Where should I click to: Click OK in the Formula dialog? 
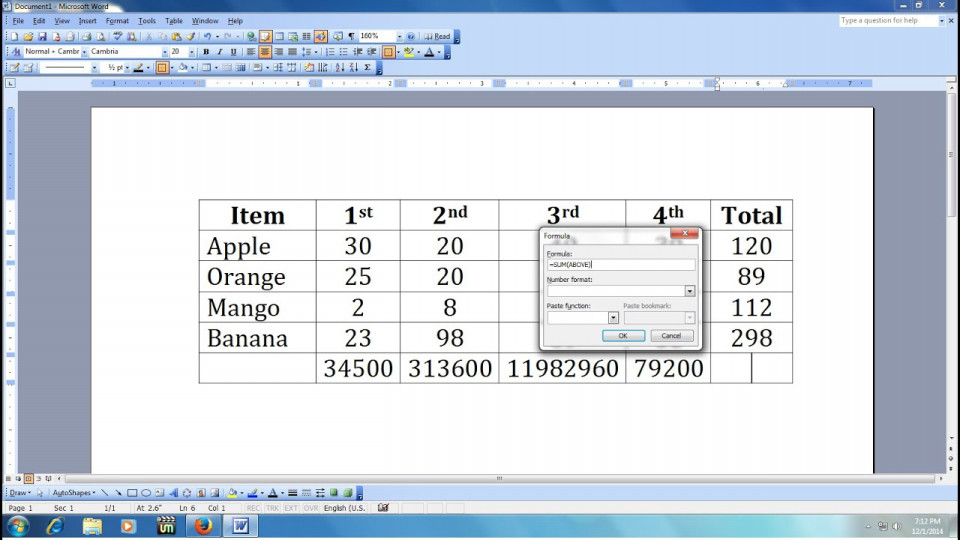623,336
